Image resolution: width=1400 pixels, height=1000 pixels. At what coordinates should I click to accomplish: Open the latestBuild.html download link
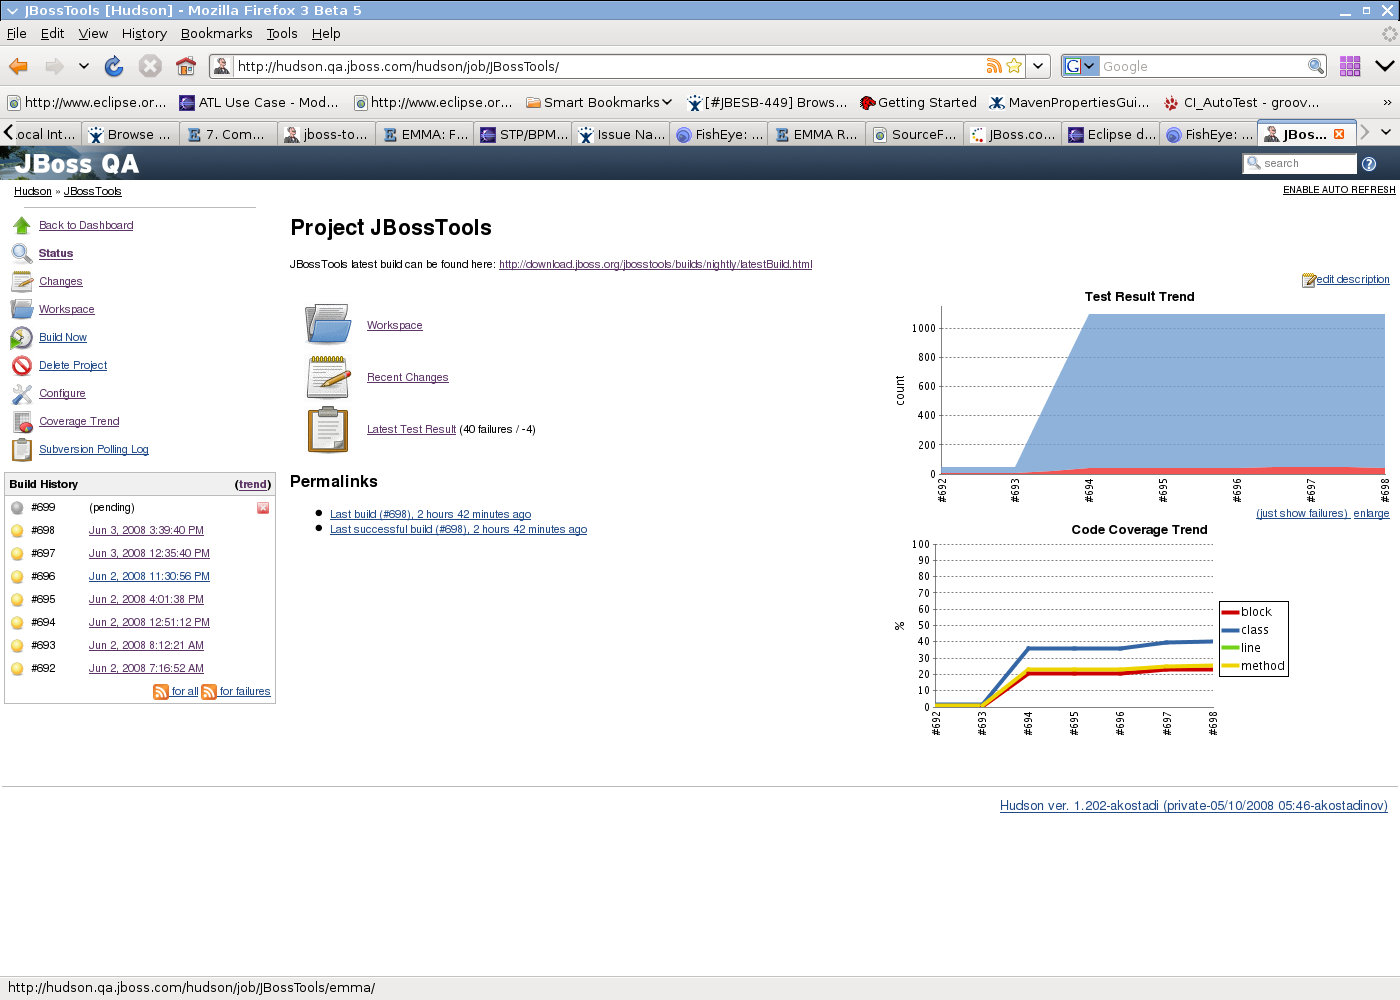click(x=655, y=265)
